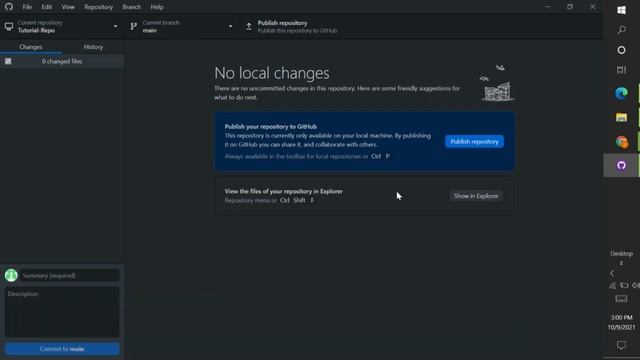Open Google Chrome from taskbar

click(621, 142)
